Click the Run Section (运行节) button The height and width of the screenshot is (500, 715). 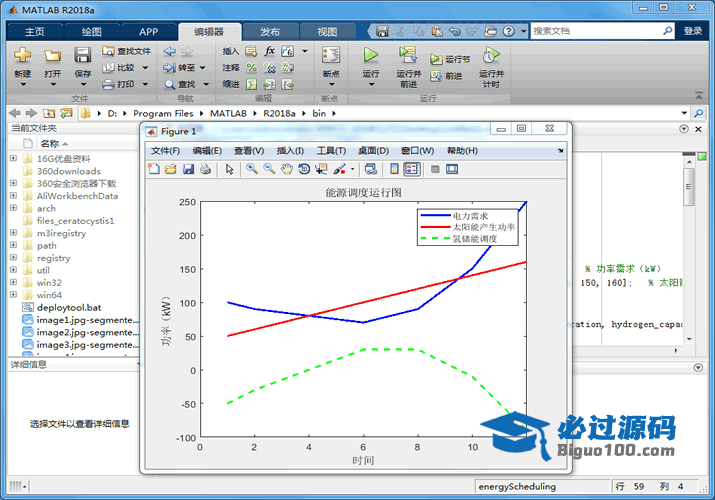(x=450, y=59)
